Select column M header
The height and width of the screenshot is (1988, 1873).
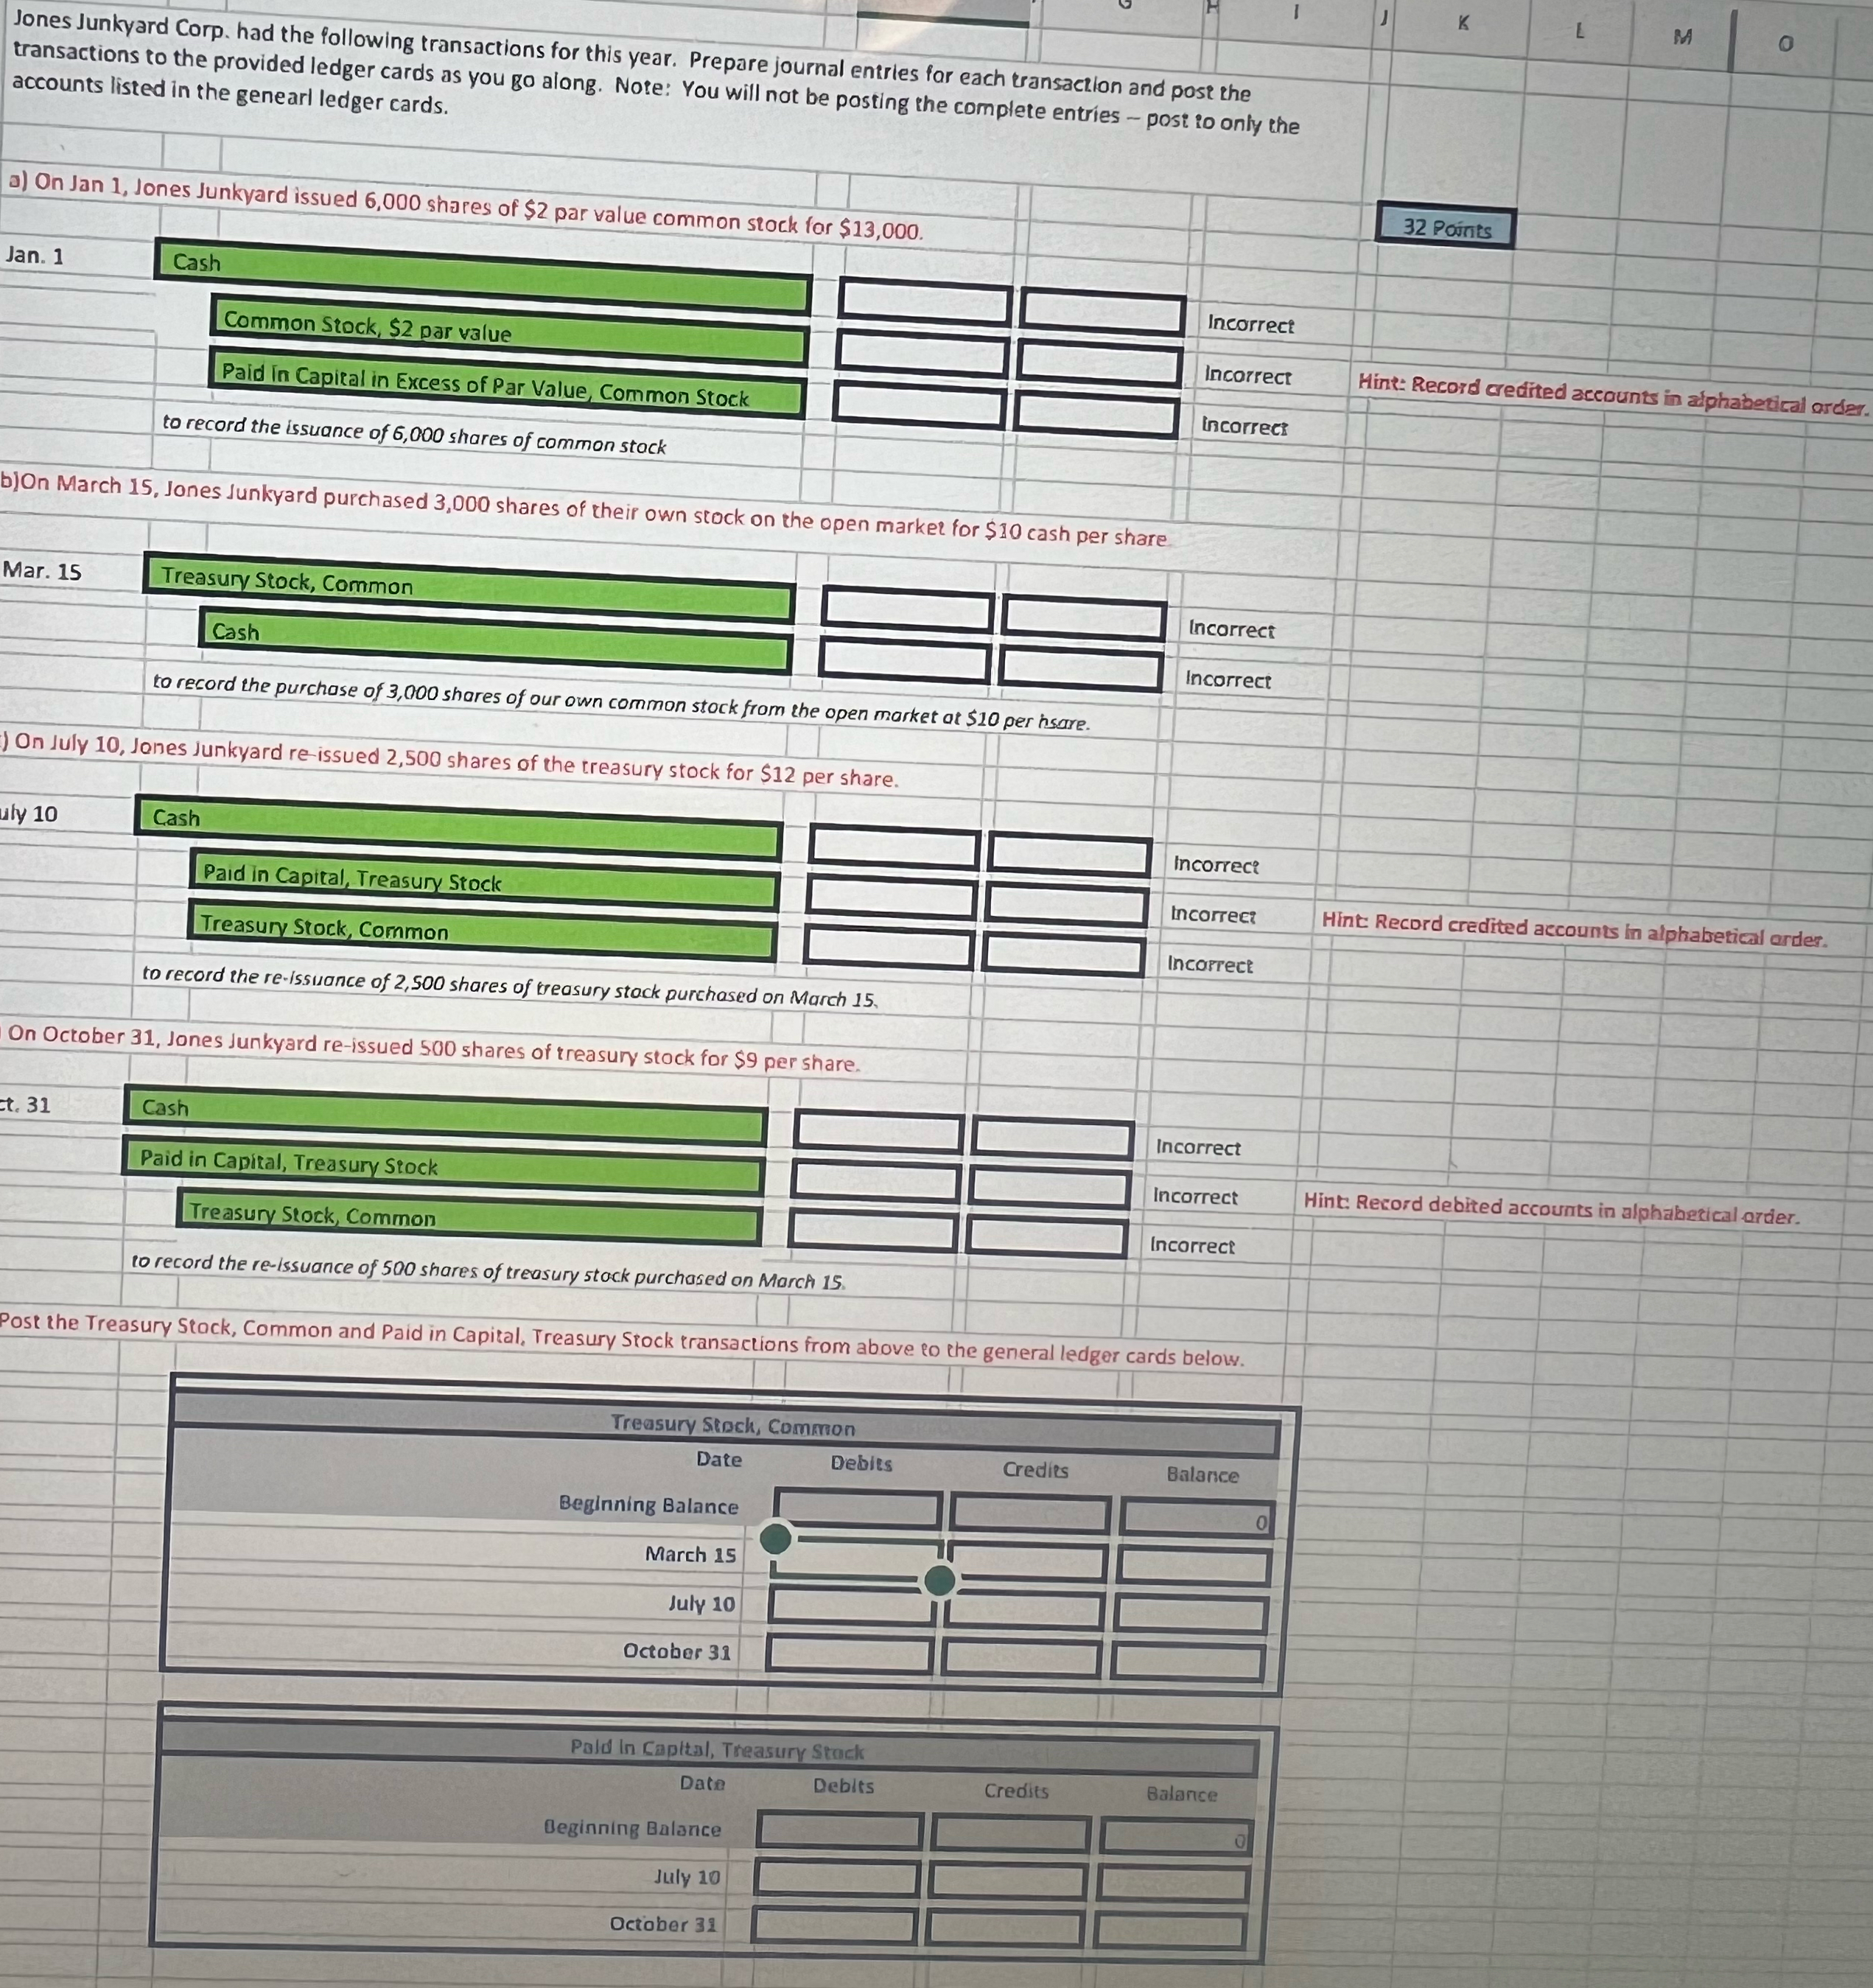tap(1683, 38)
